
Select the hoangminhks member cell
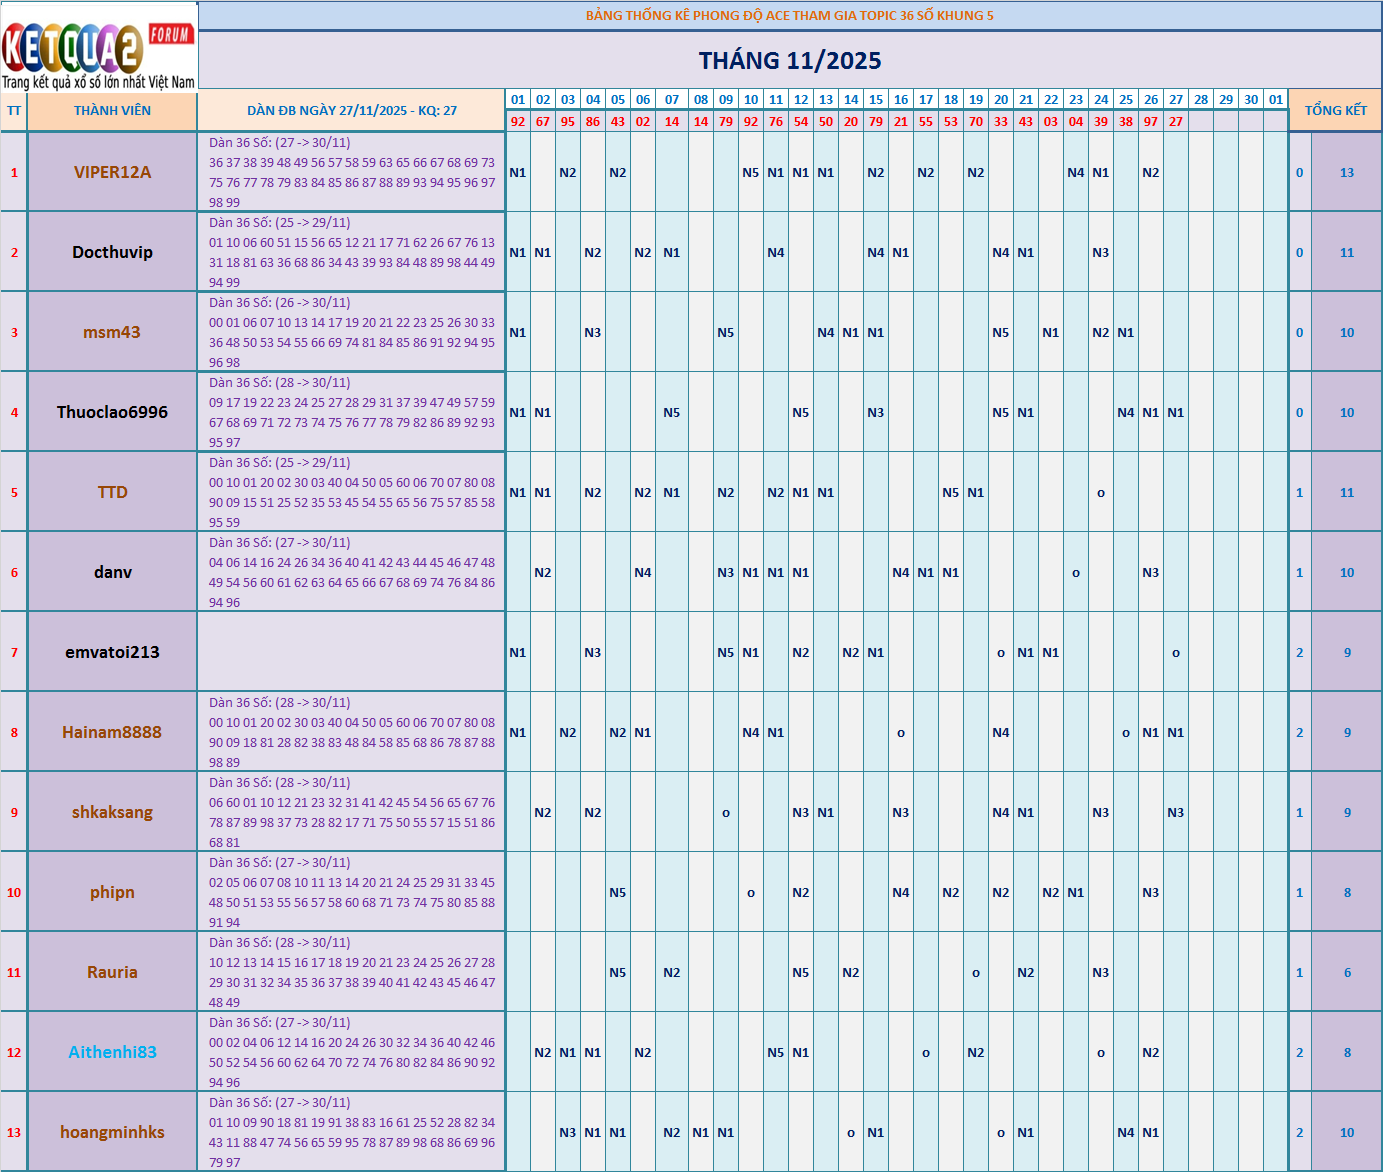(x=112, y=1132)
